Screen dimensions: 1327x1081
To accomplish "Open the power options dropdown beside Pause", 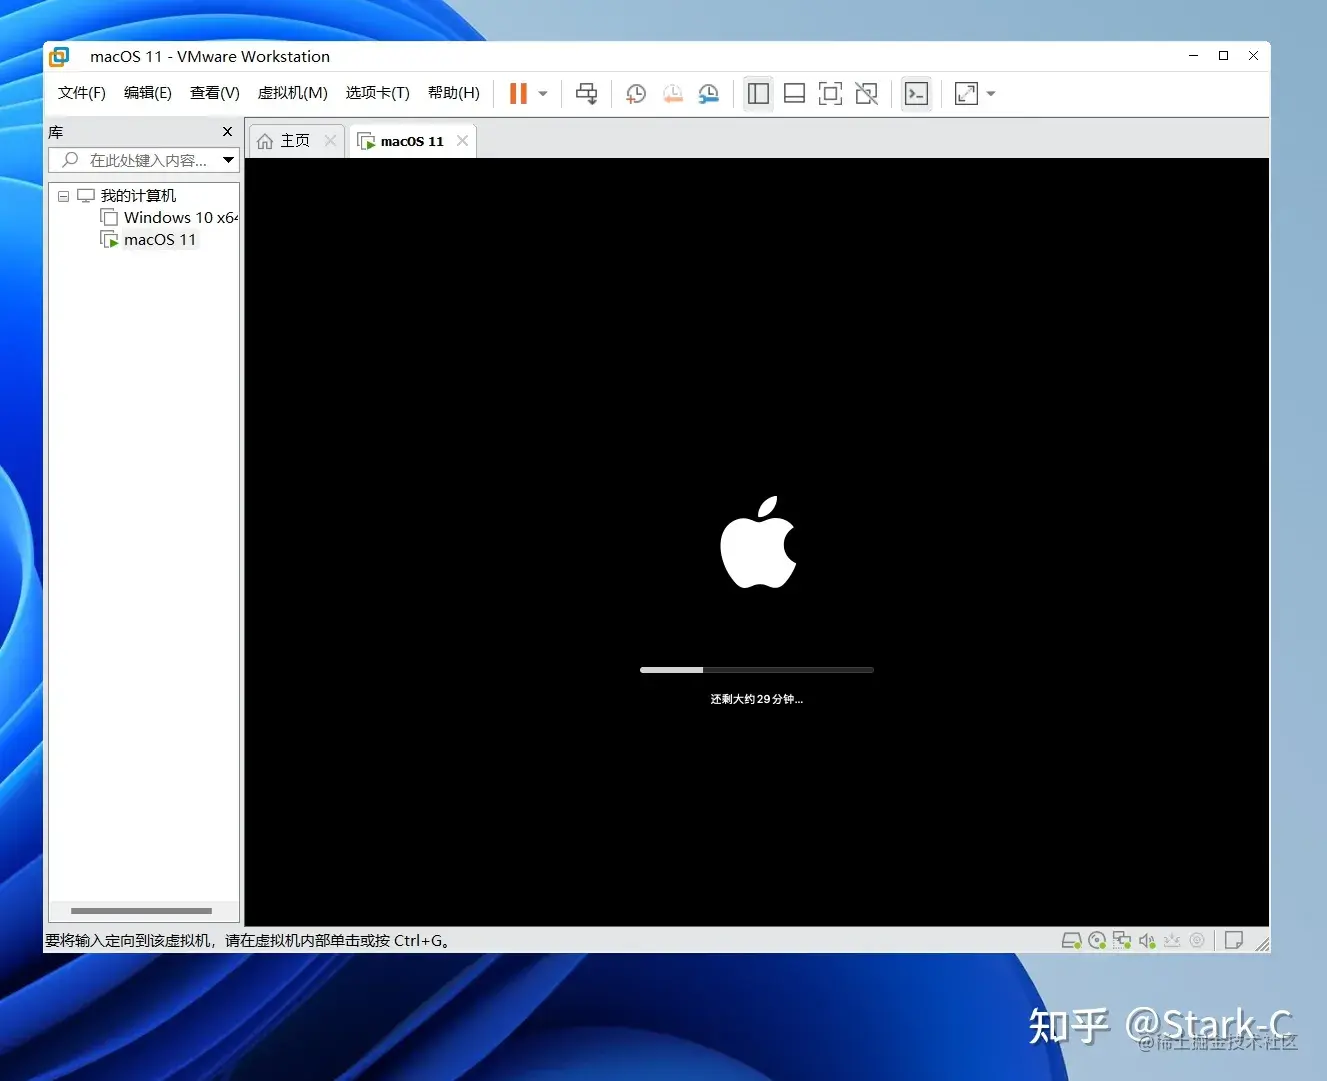I will [543, 93].
